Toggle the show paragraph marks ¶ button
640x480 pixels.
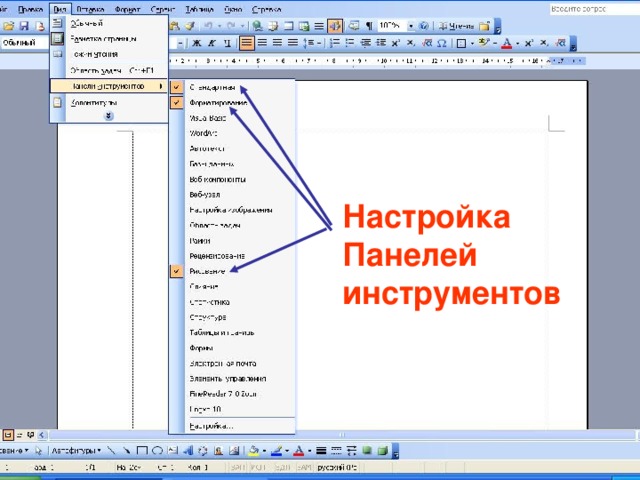(x=369, y=26)
